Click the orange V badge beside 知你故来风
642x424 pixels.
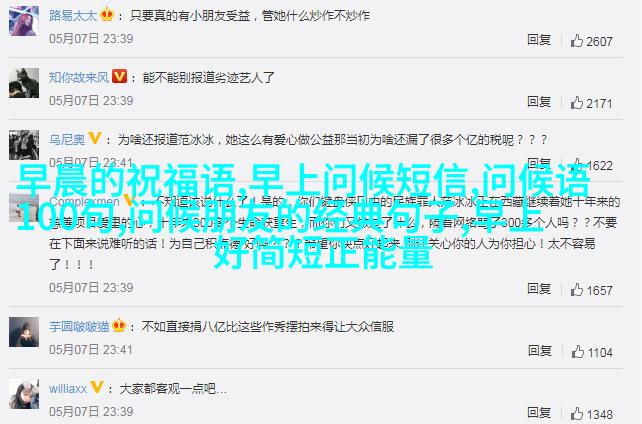(x=120, y=77)
